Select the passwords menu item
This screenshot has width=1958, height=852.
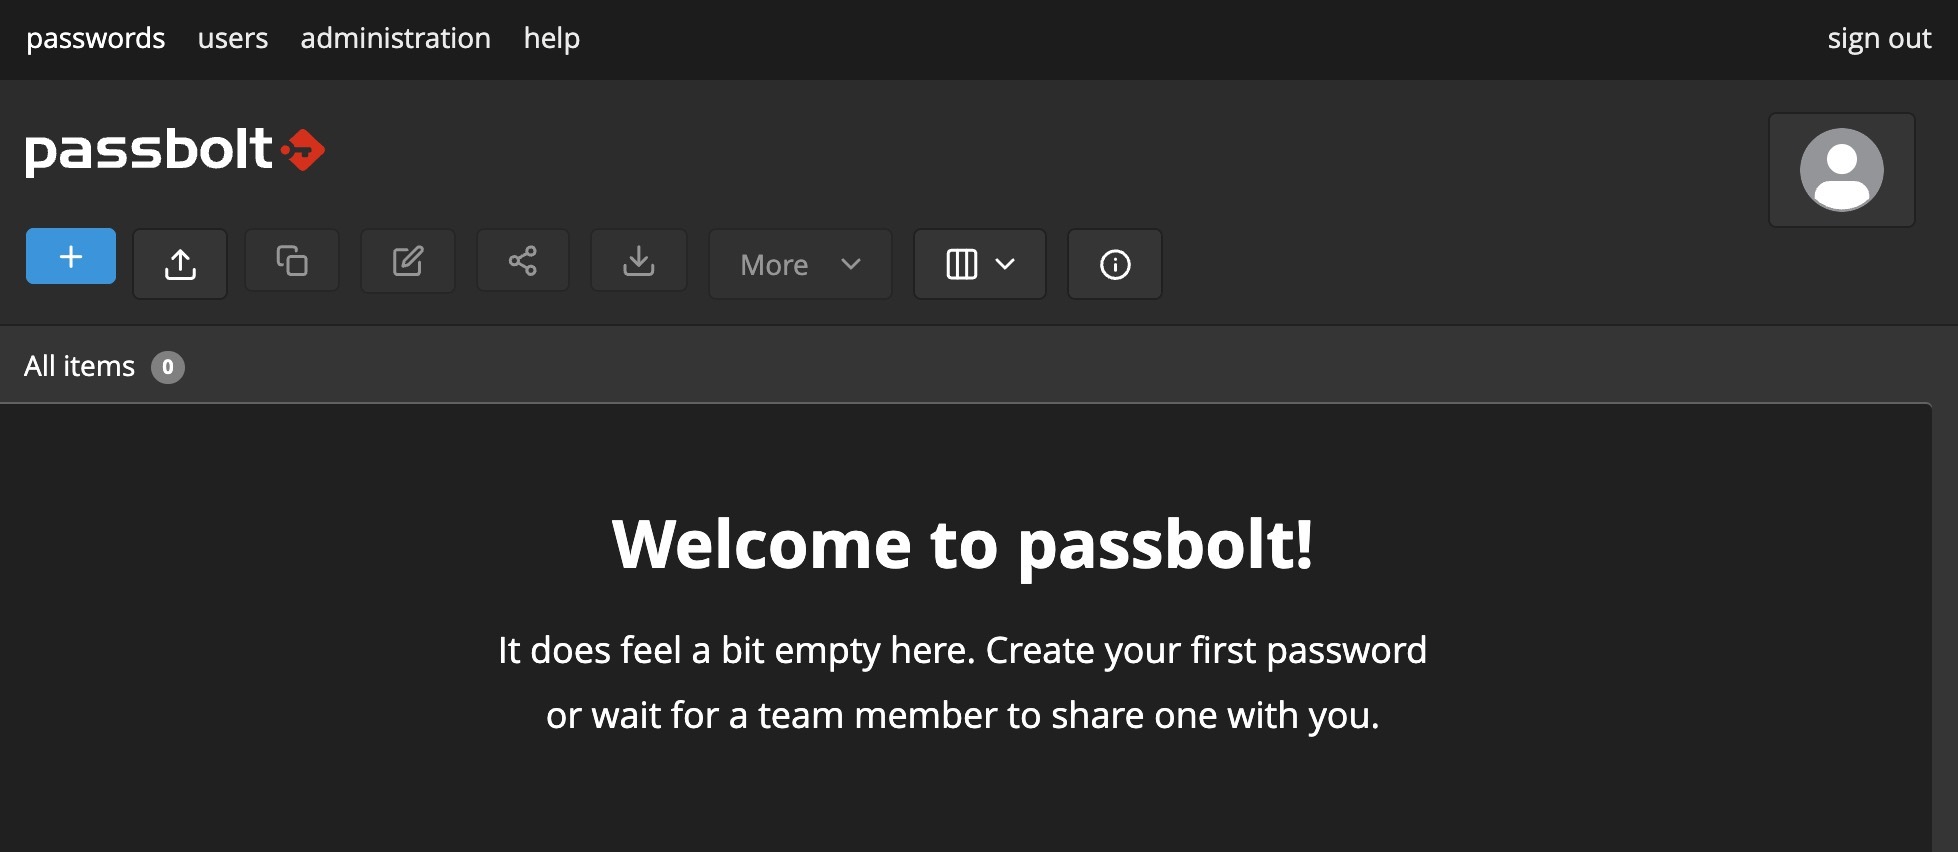tap(95, 38)
